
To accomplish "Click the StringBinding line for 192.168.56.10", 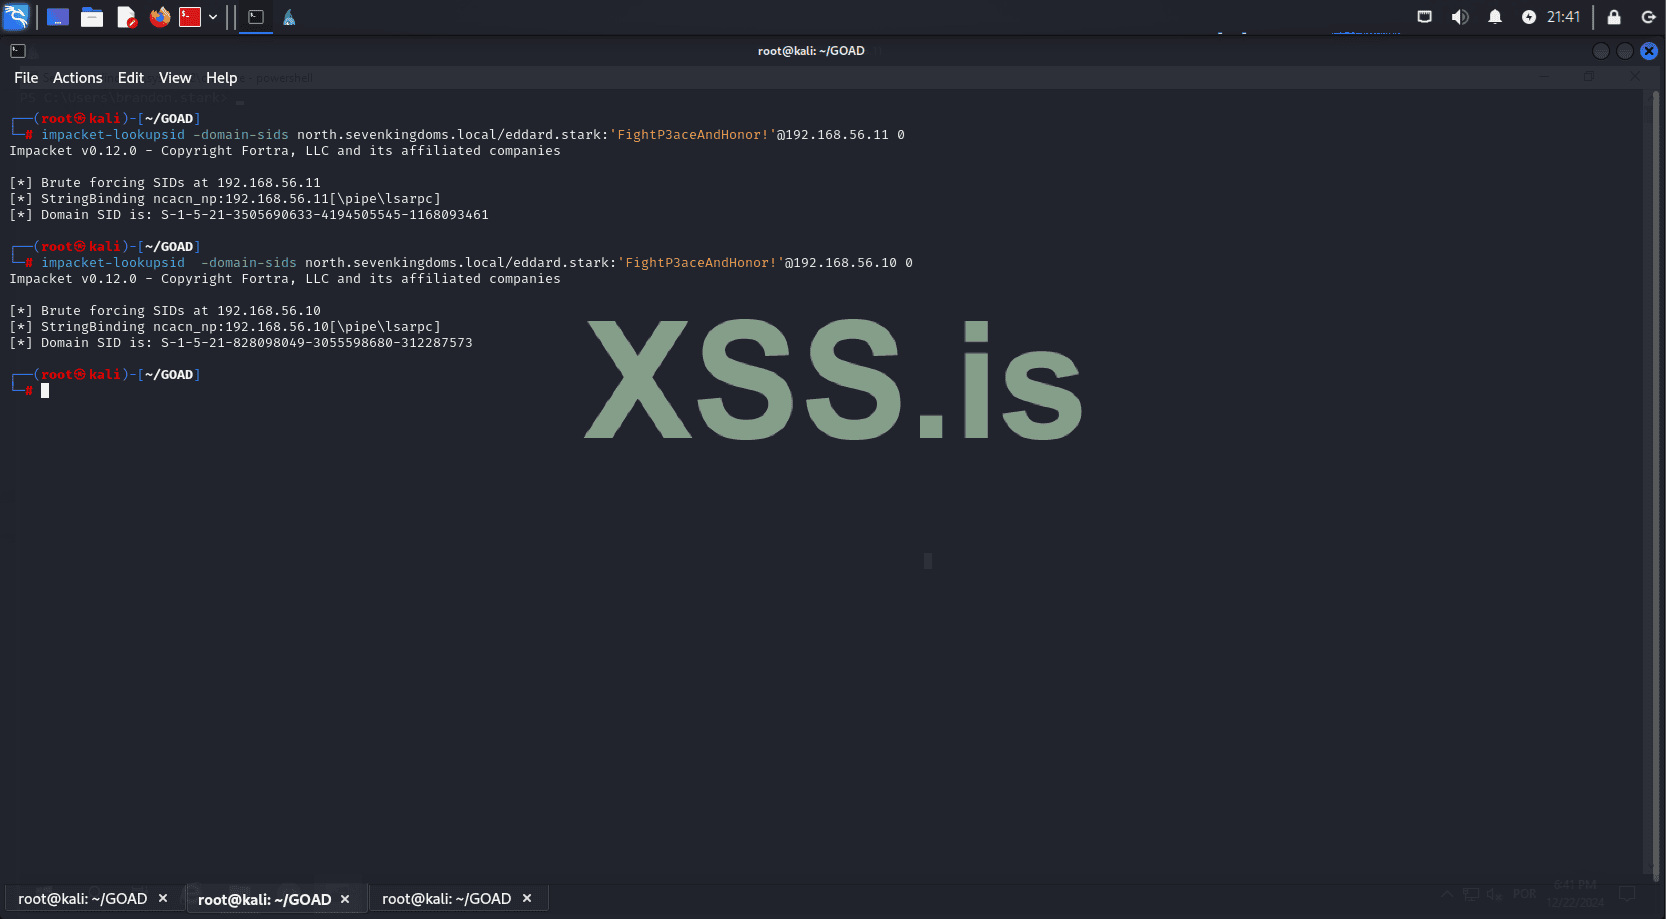I will (x=225, y=327).
